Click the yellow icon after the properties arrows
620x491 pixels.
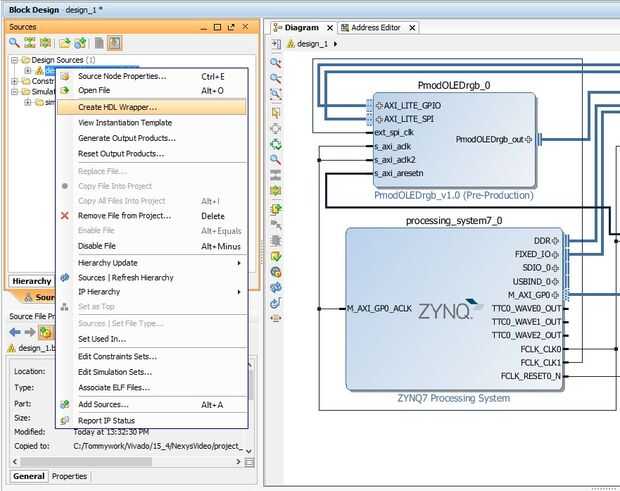45,332
